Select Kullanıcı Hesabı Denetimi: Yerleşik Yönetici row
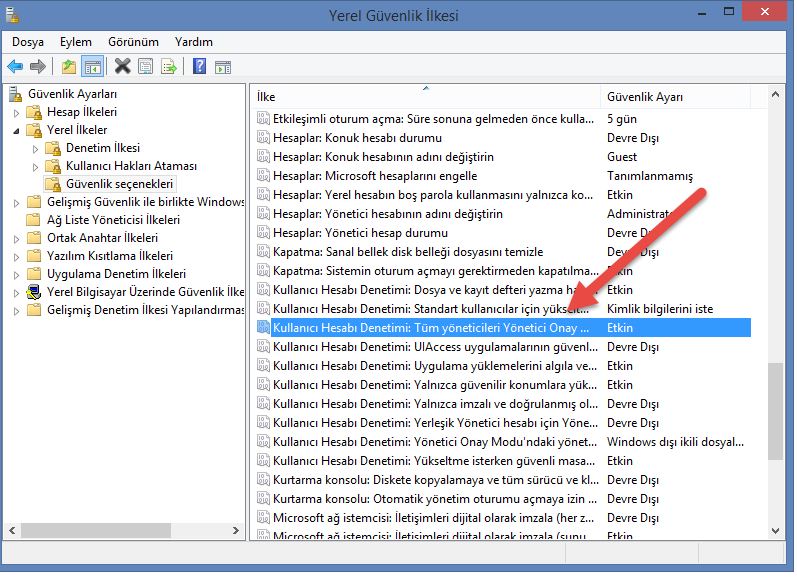 503,423
